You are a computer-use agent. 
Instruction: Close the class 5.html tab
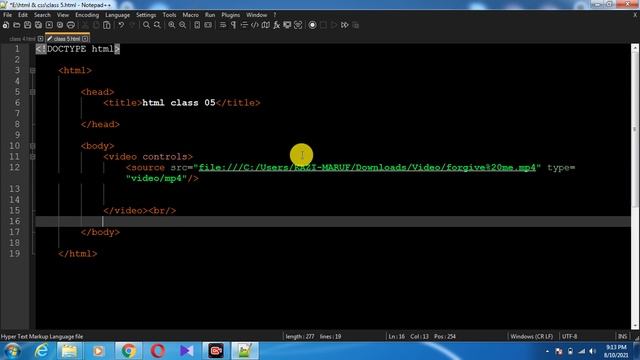pyautogui.click(x=85, y=39)
